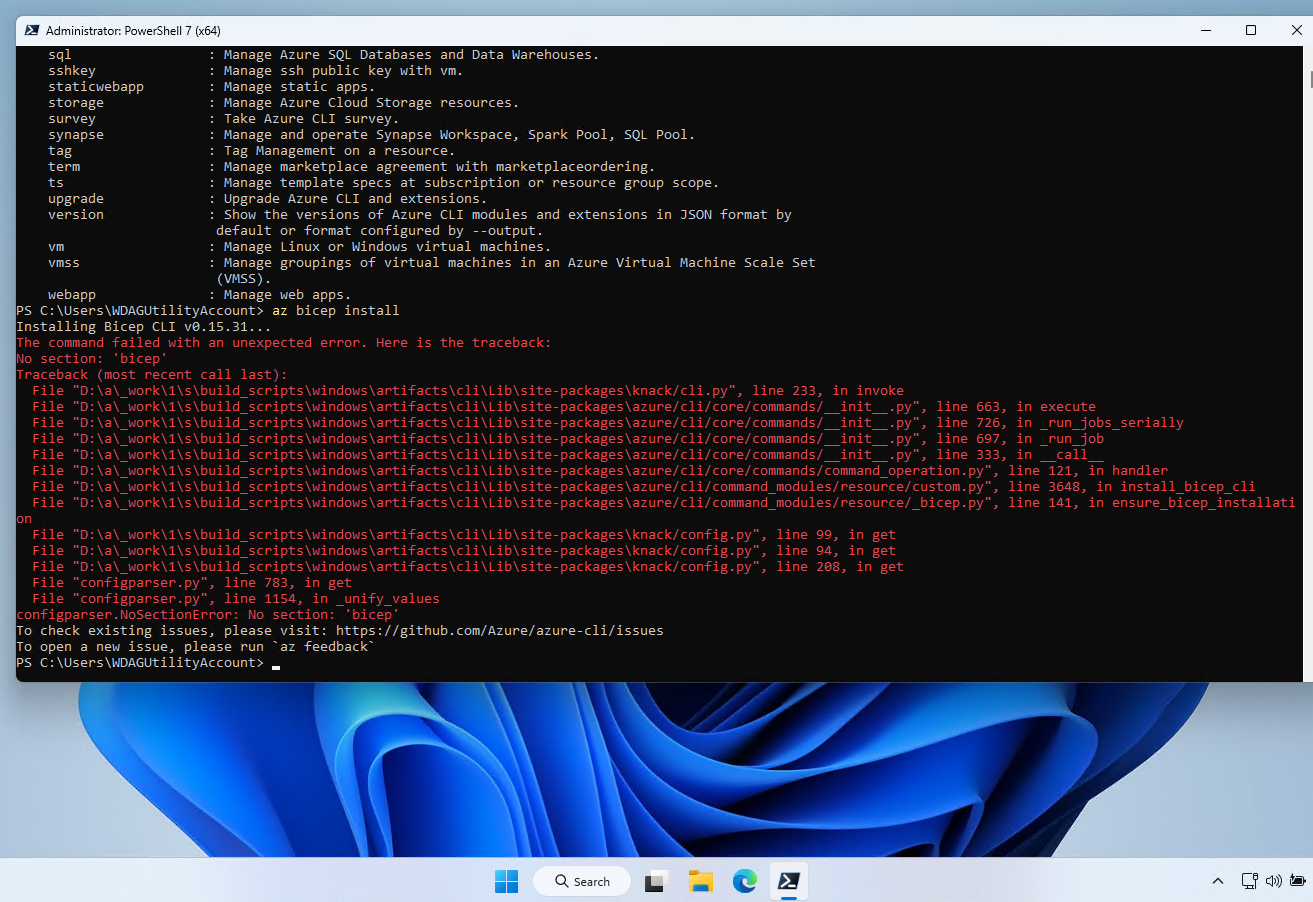Viewport: 1313px width, 902px height.
Task: Open the volume control from the system tray
Action: [1272, 881]
